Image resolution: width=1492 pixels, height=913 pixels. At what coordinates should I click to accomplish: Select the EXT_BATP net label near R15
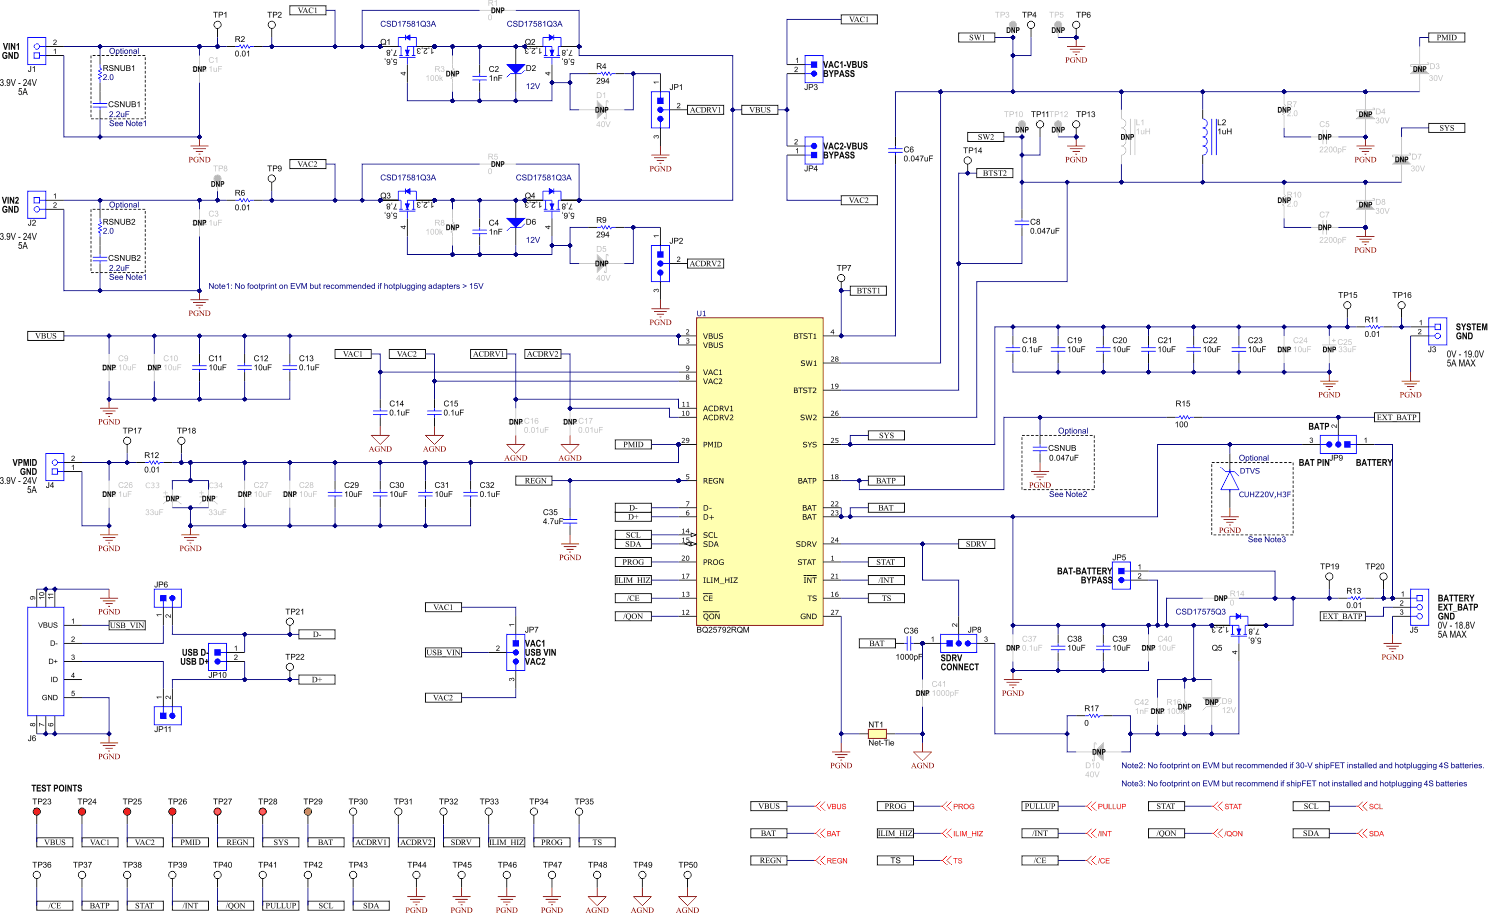(x=1397, y=416)
